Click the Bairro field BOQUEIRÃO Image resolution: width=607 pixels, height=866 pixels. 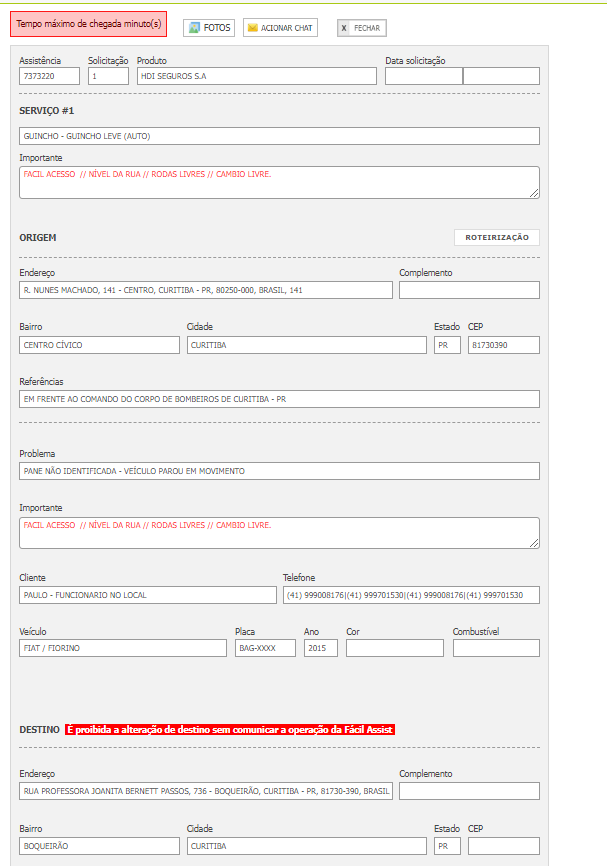(x=99, y=846)
